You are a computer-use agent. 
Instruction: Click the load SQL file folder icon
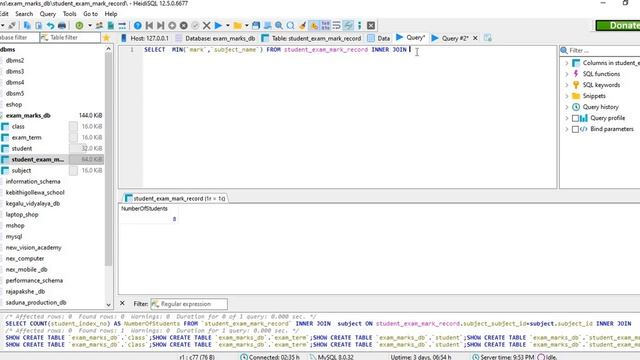(x=237, y=25)
